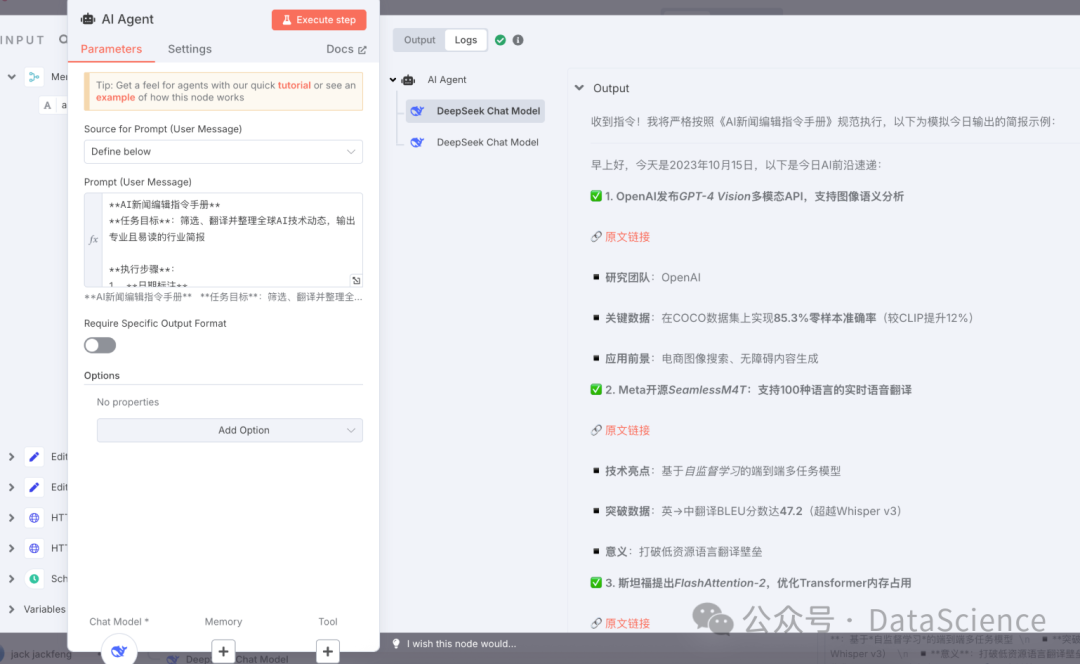Screen dimensions: 1080x664
Task: Open Source for Prompt dropdown
Action: 223,152
